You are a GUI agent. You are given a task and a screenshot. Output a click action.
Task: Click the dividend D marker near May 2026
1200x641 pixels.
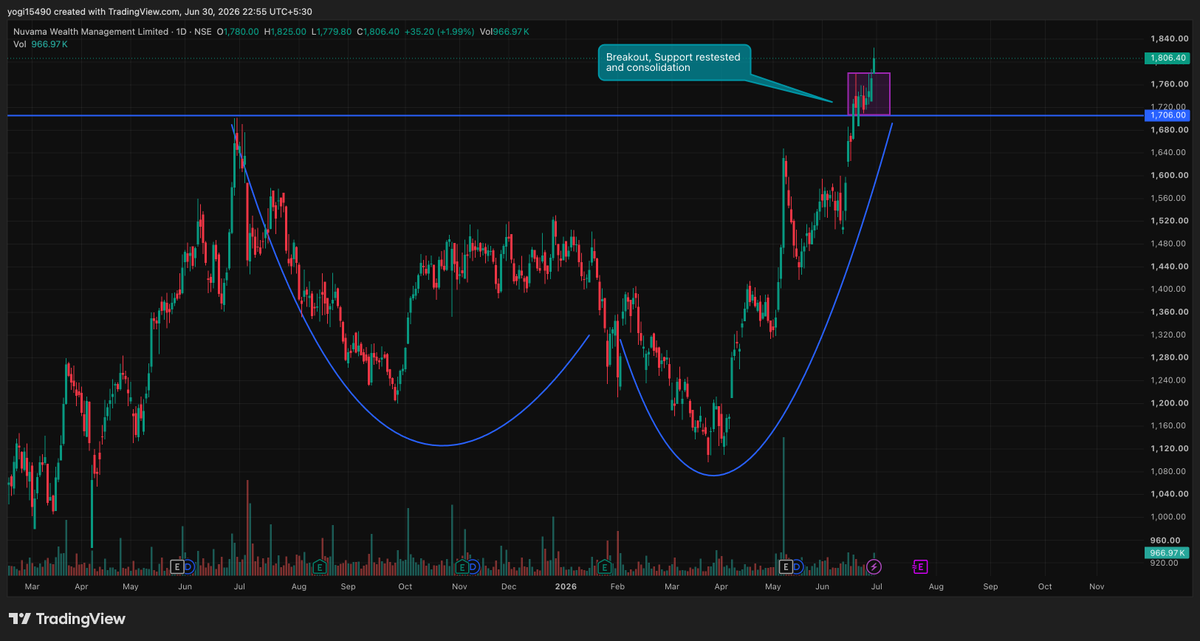tap(797, 566)
